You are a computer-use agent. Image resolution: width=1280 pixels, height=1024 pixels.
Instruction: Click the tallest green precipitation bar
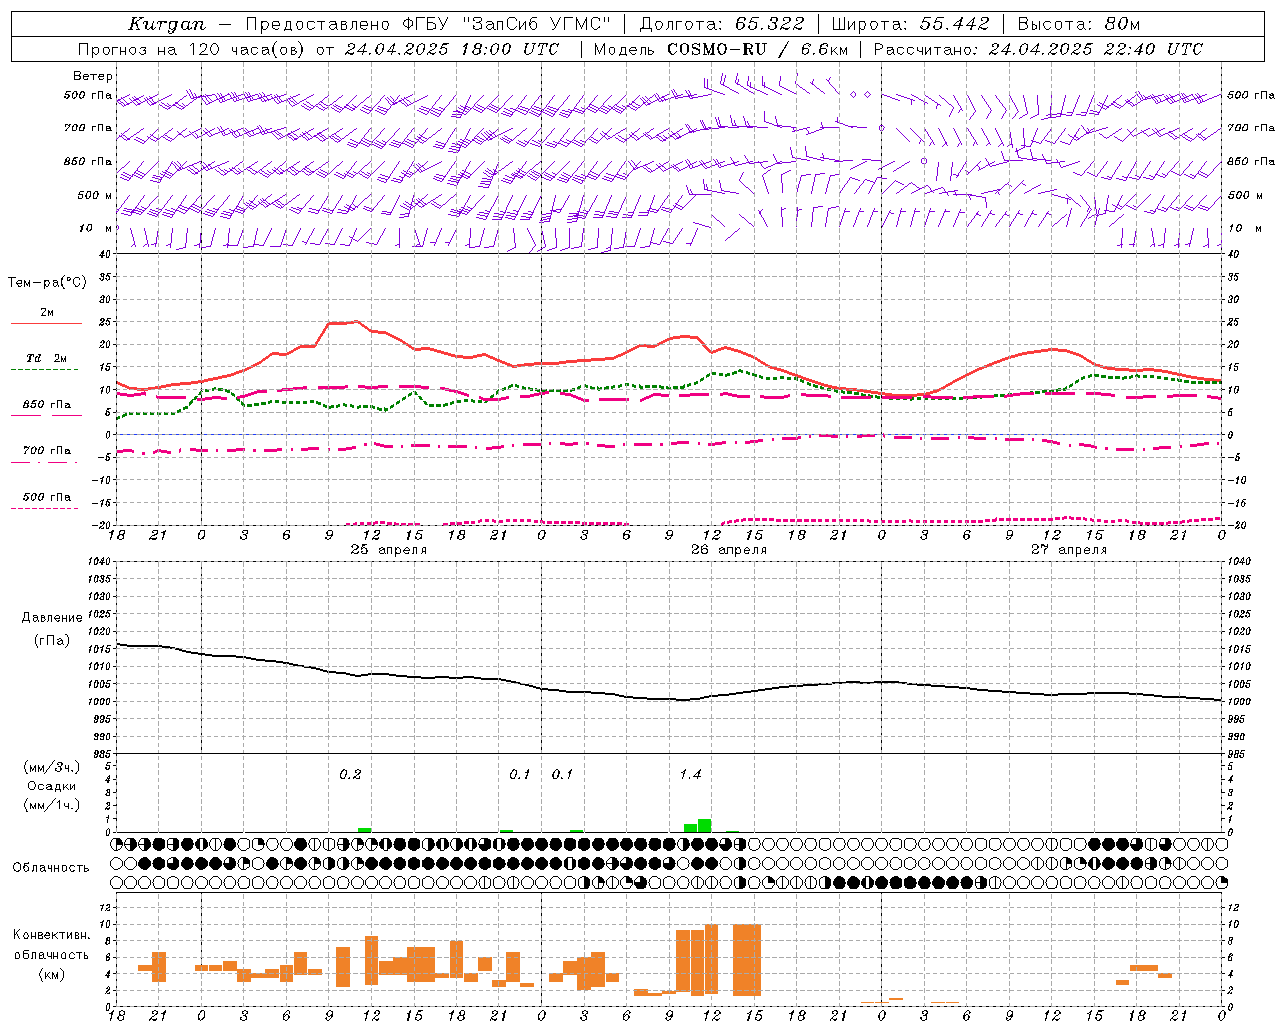[705, 825]
